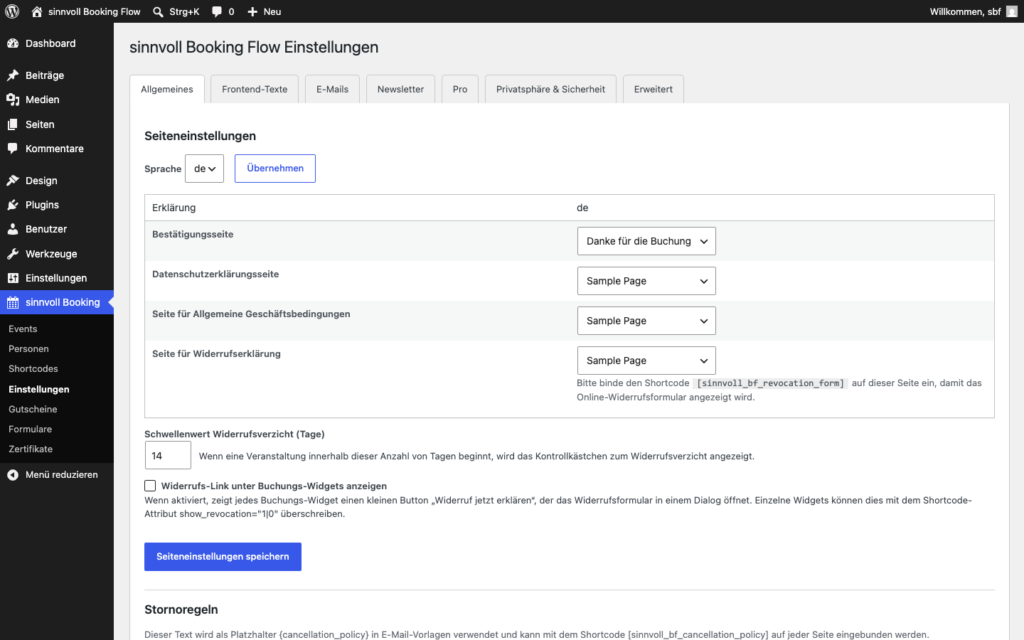Click the Plugins plug icon
This screenshot has width=1024, height=640.
click(x=12, y=204)
